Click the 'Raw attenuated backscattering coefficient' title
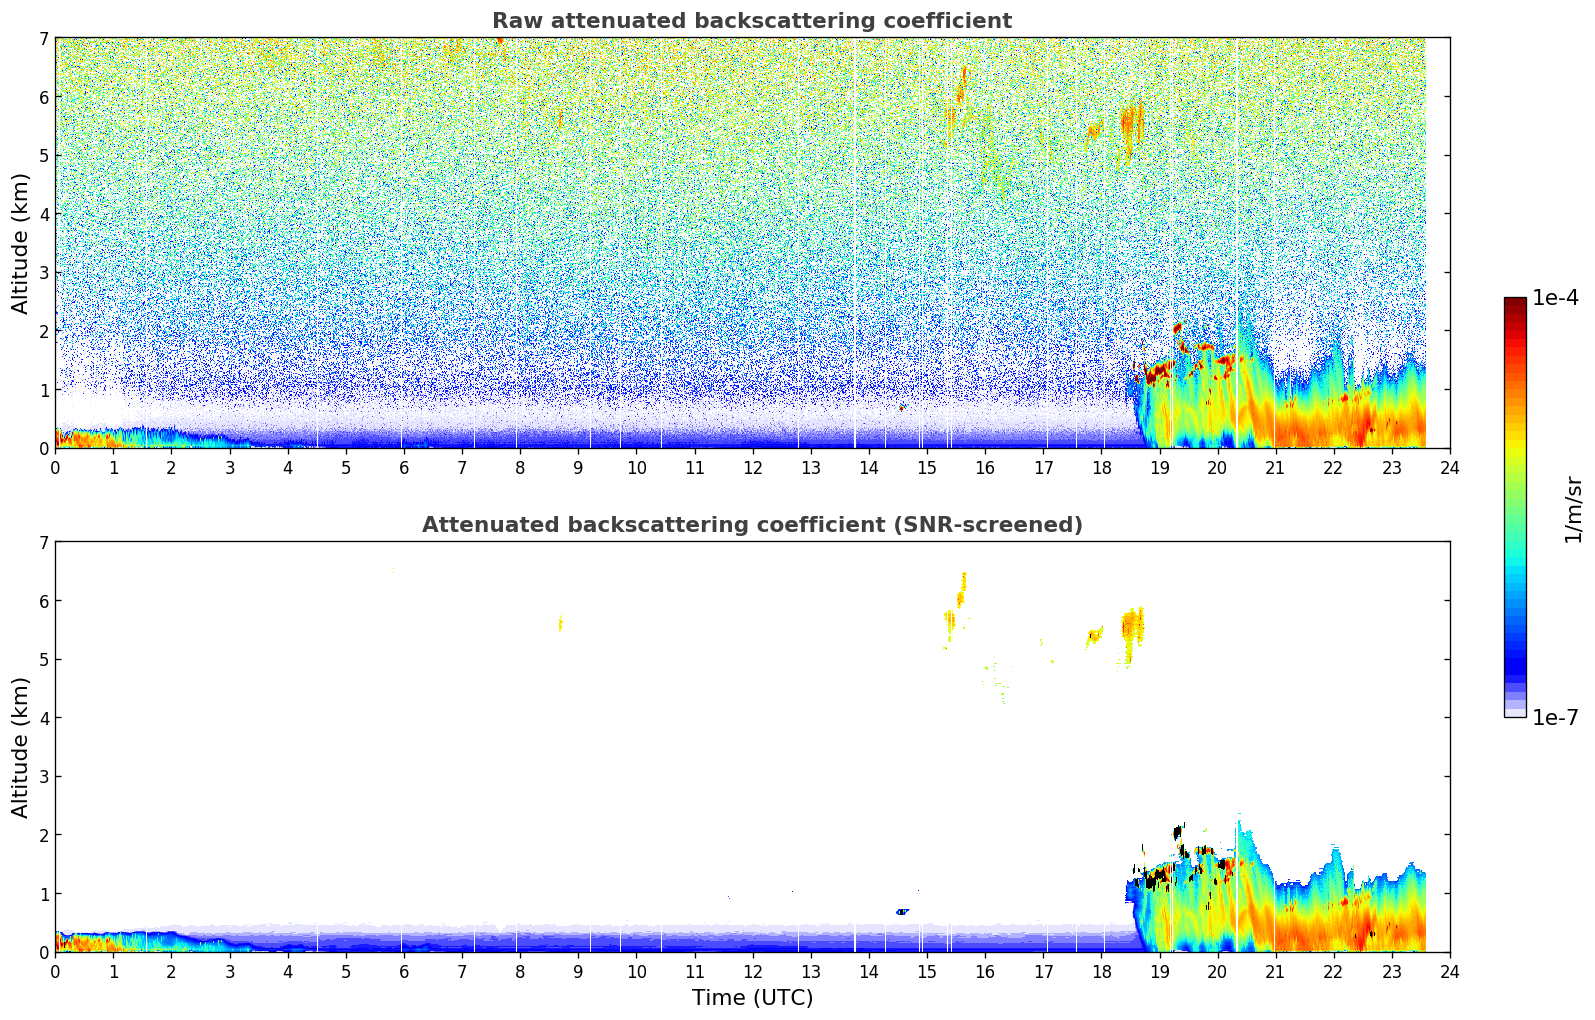The height and width of the screenshot is (1020, 1595). click(x=751, y=21)
